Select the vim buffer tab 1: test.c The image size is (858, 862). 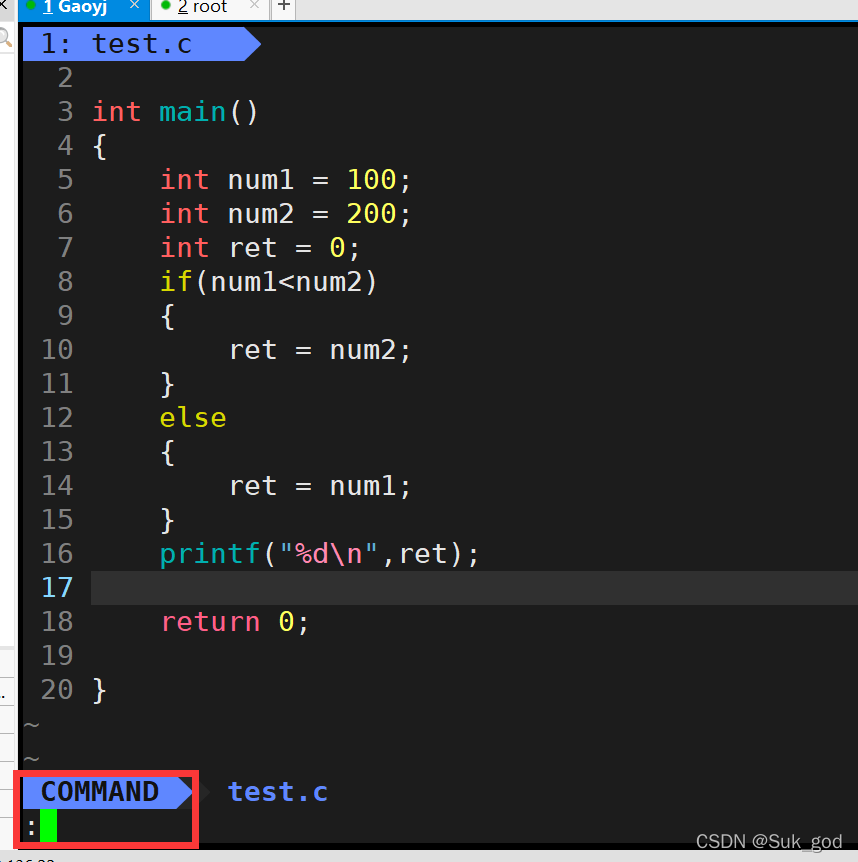[x=141, y=44]
